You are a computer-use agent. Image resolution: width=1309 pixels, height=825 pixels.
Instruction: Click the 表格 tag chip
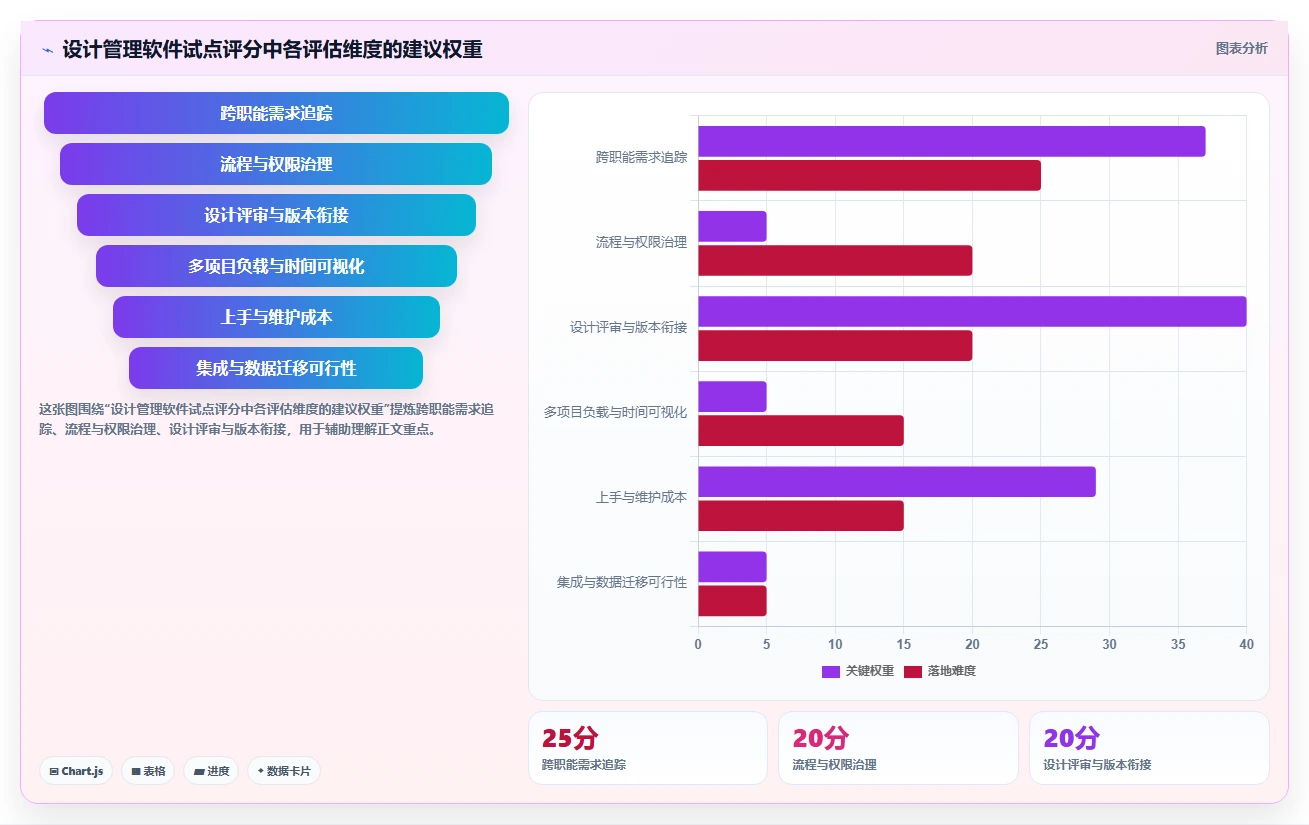(148, 771)
